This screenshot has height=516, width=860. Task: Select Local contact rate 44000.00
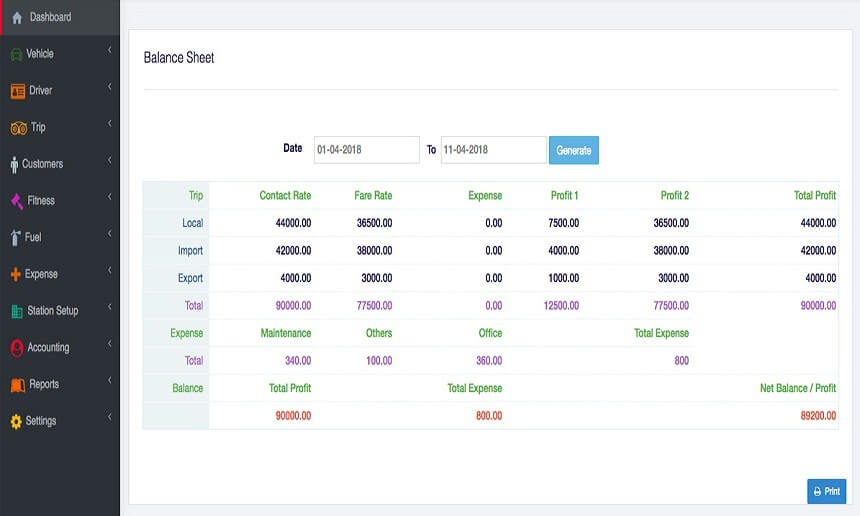coord(293,223)
